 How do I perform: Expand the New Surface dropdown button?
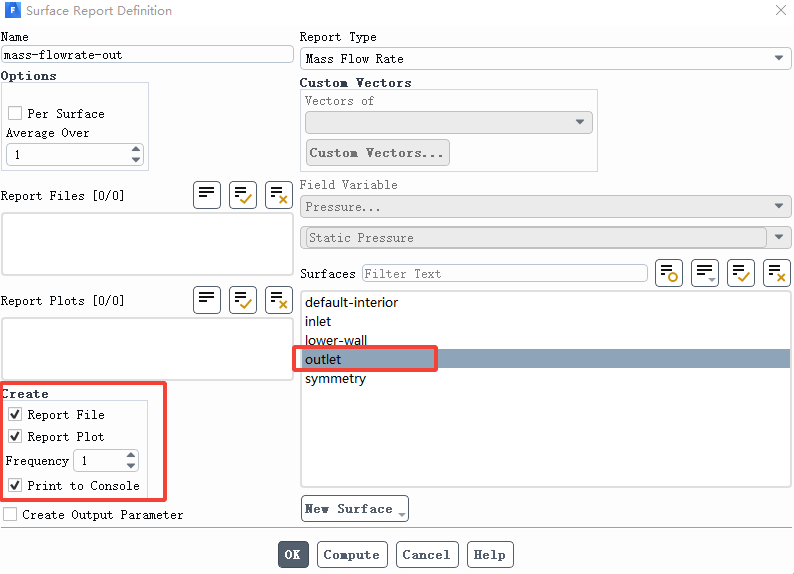pos(354,508)
